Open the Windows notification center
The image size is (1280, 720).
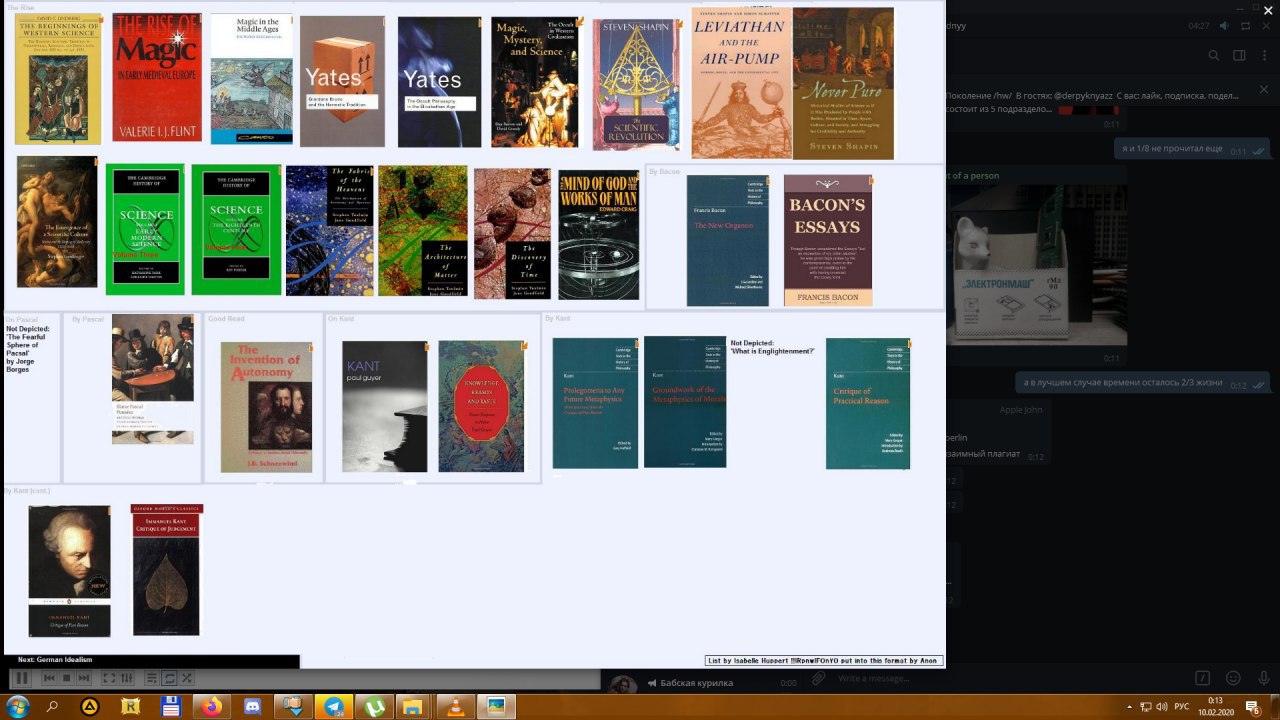pos(1252,707)
